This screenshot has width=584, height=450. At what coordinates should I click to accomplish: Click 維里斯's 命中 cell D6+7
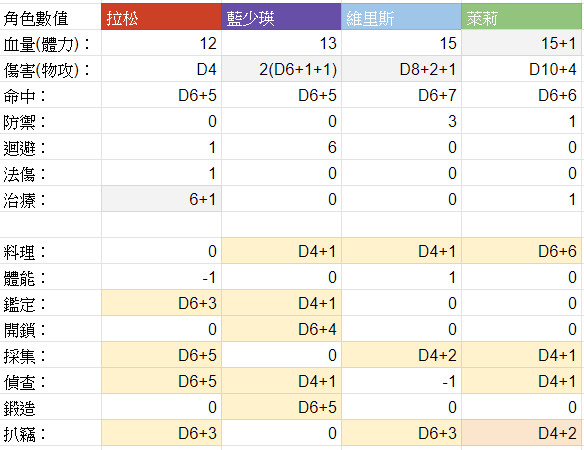tap(401, 95)
